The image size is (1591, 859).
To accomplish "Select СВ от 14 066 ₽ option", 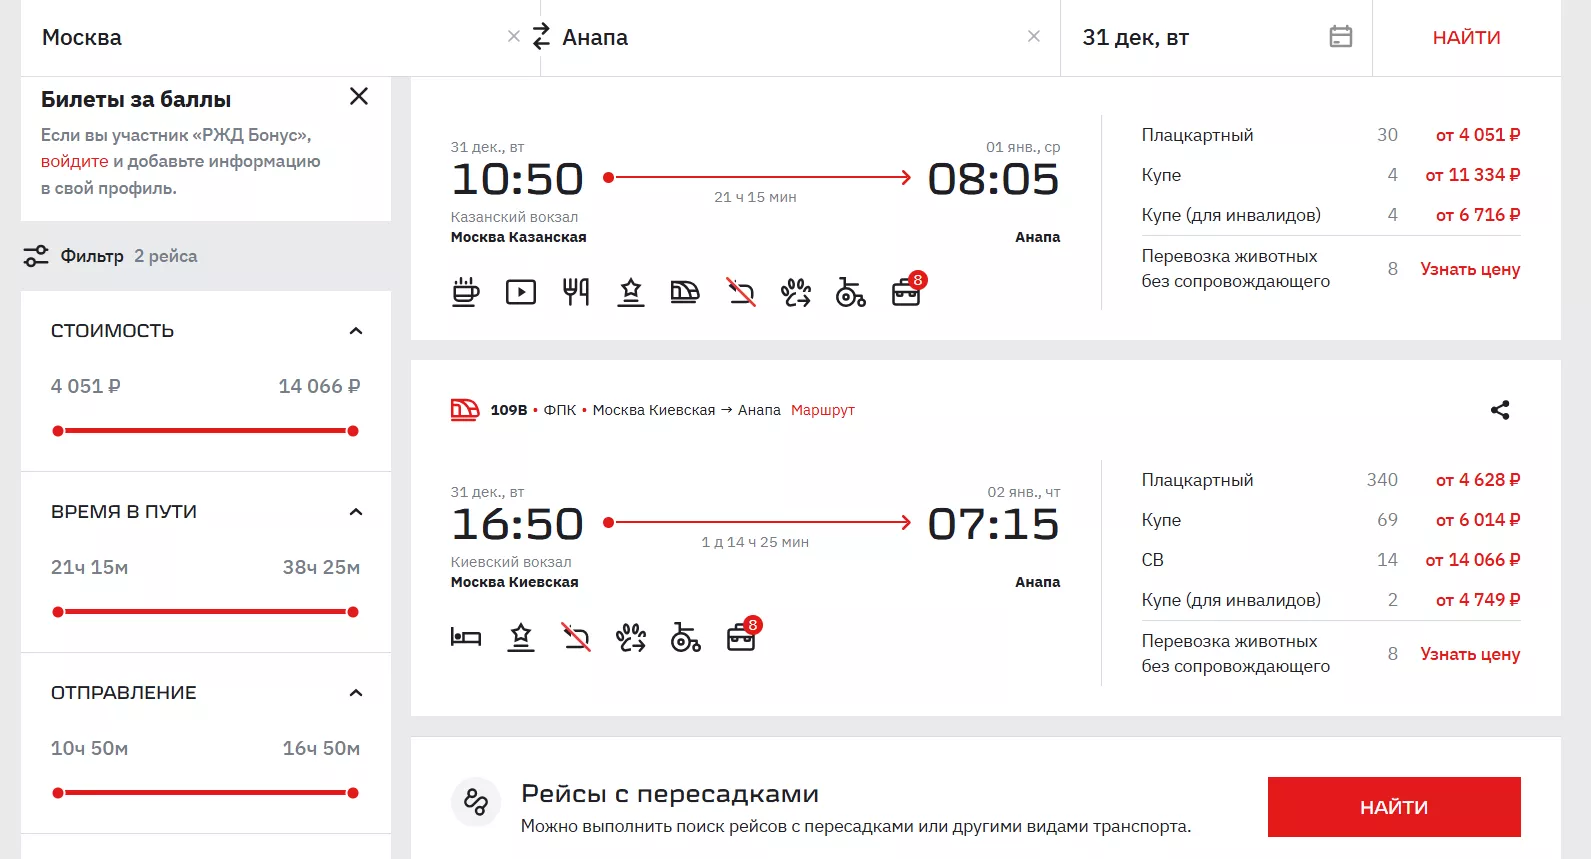I will (1331, 560).
